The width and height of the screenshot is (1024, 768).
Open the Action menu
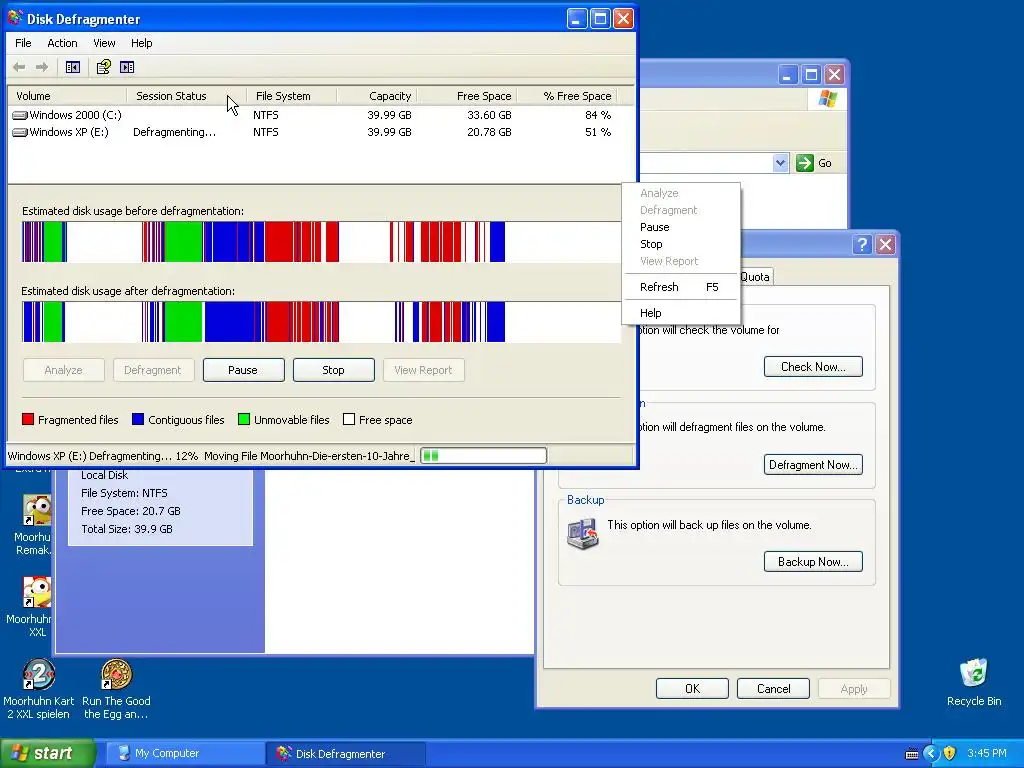tap(62, 43)
